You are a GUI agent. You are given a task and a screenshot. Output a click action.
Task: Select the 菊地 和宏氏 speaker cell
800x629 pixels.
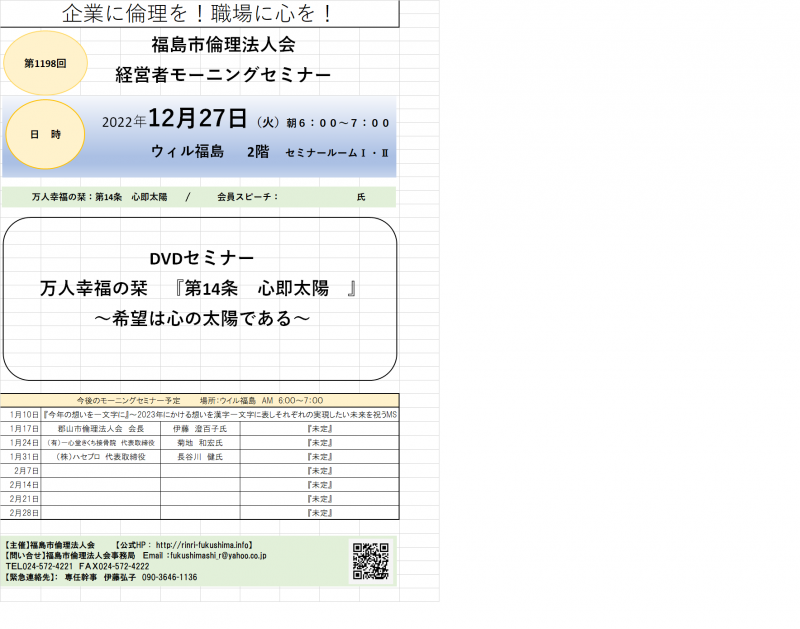point(199,442)
